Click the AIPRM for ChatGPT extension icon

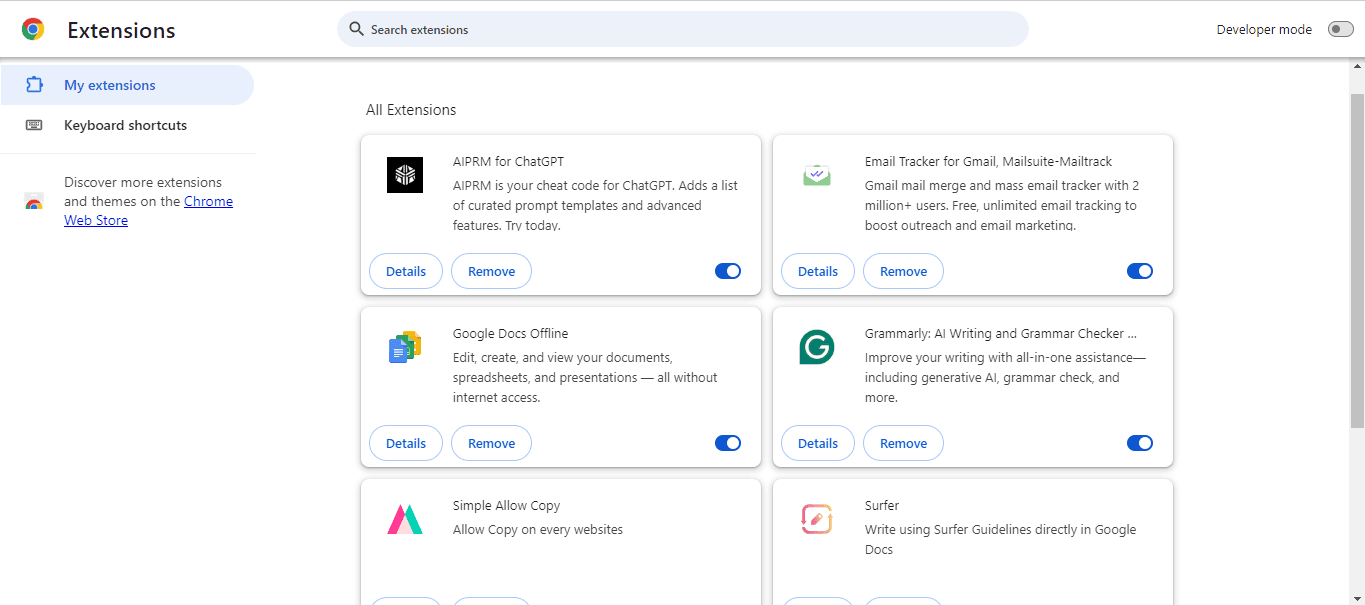(x=405, y=175)
